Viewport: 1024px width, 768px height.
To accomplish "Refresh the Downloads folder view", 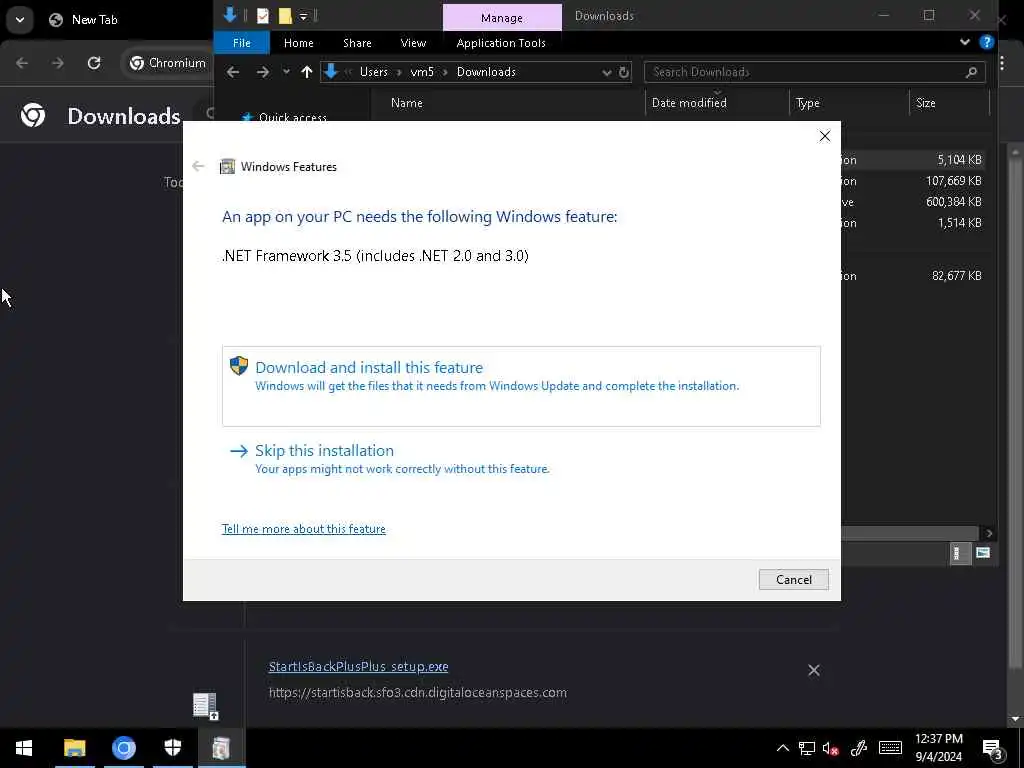I will coord(624,72).
